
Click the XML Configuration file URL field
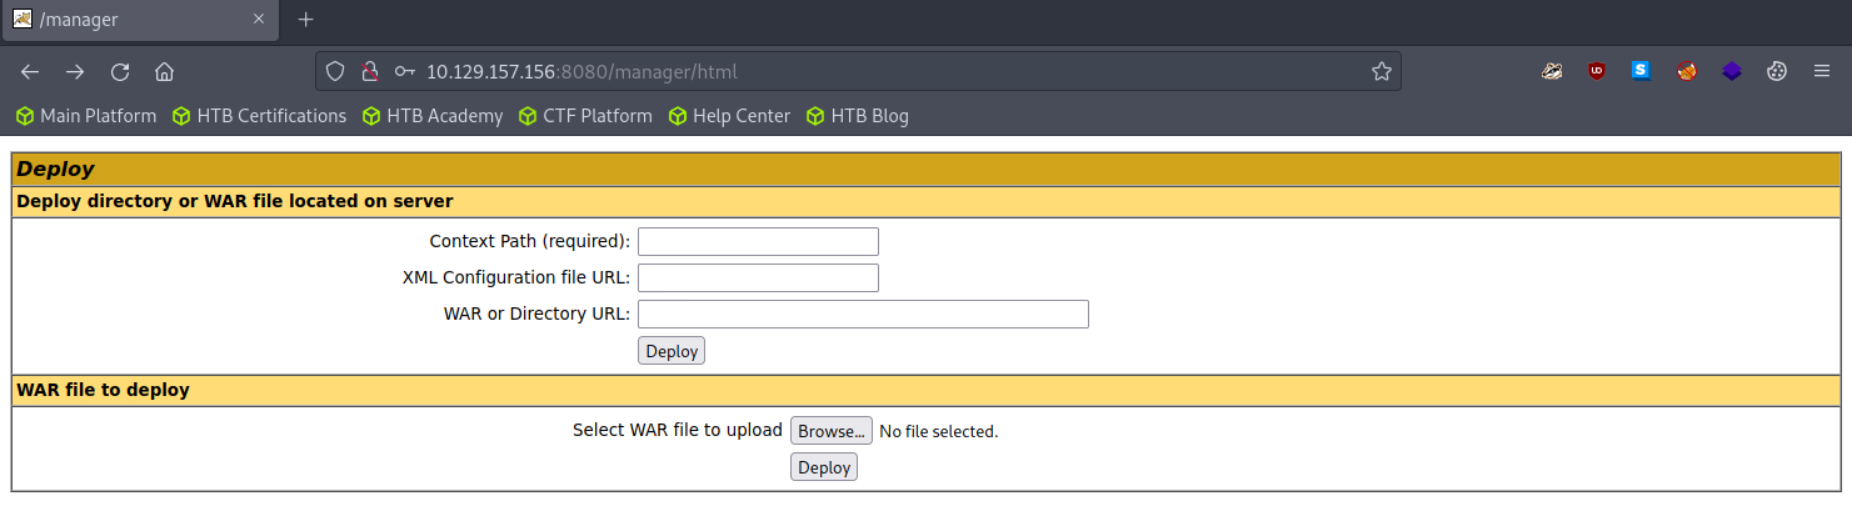coord(758,277)
